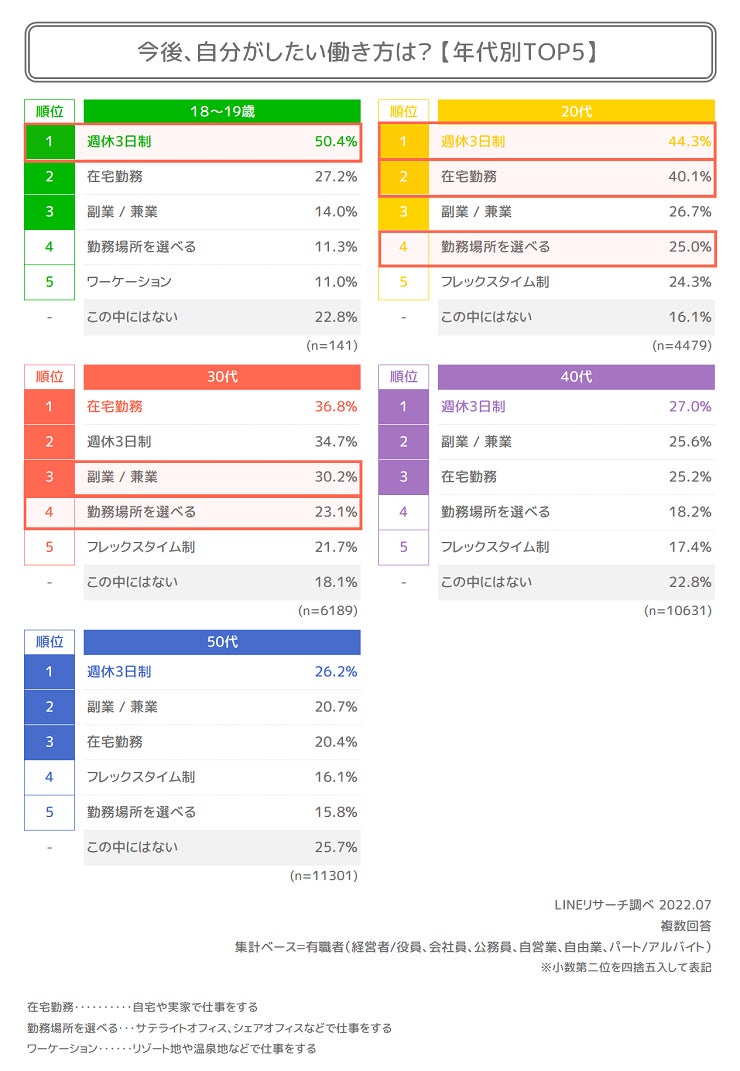This screenshot has width=740, height=1071.
Task: Click the (n=11301) sample size label
Action: [323, 875]
